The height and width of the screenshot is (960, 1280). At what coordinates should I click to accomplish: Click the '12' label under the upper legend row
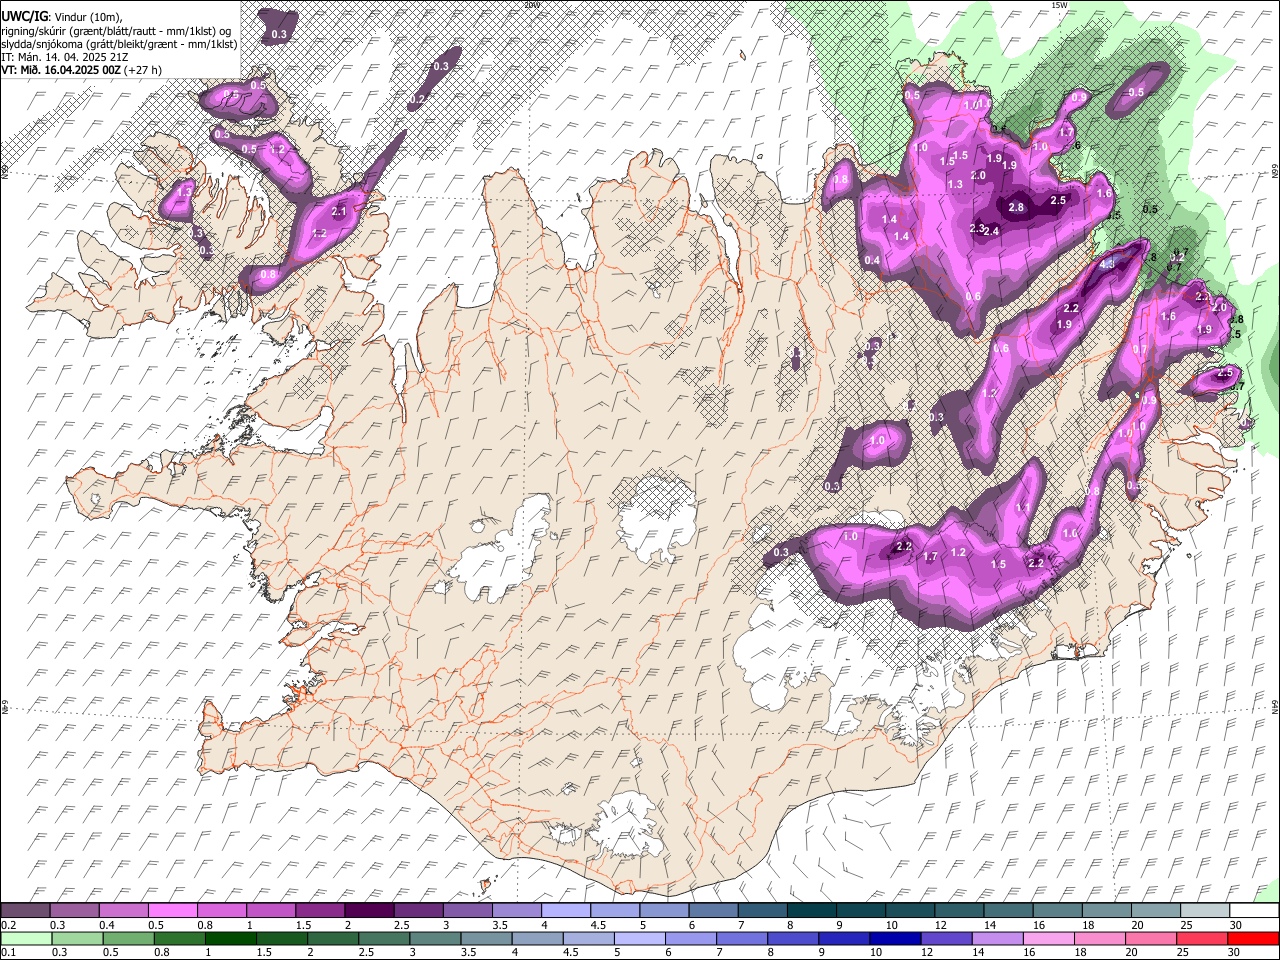(x=941, y=925)
